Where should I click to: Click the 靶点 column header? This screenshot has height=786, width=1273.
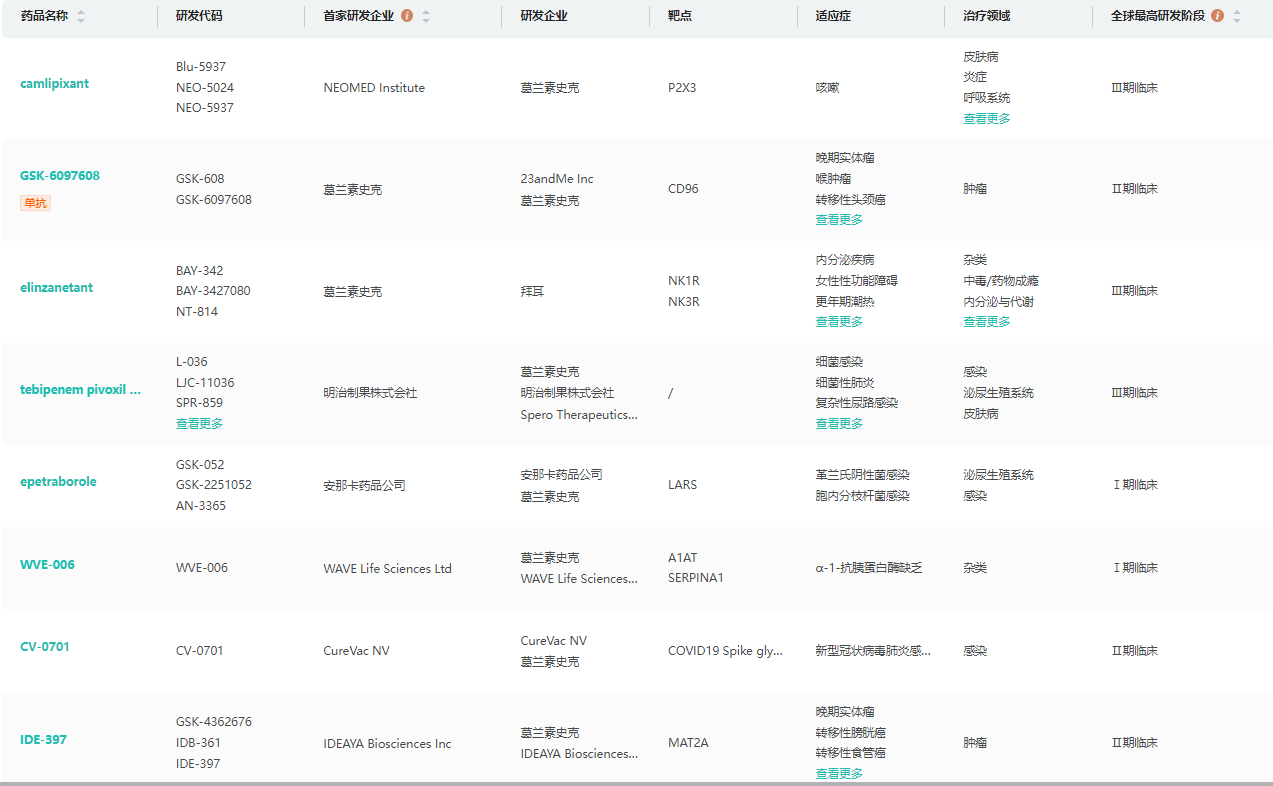[680, 16]
